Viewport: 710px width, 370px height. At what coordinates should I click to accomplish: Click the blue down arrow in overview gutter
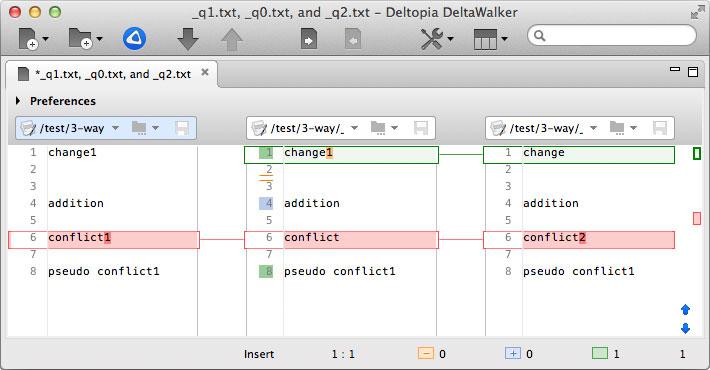point(686,328)
